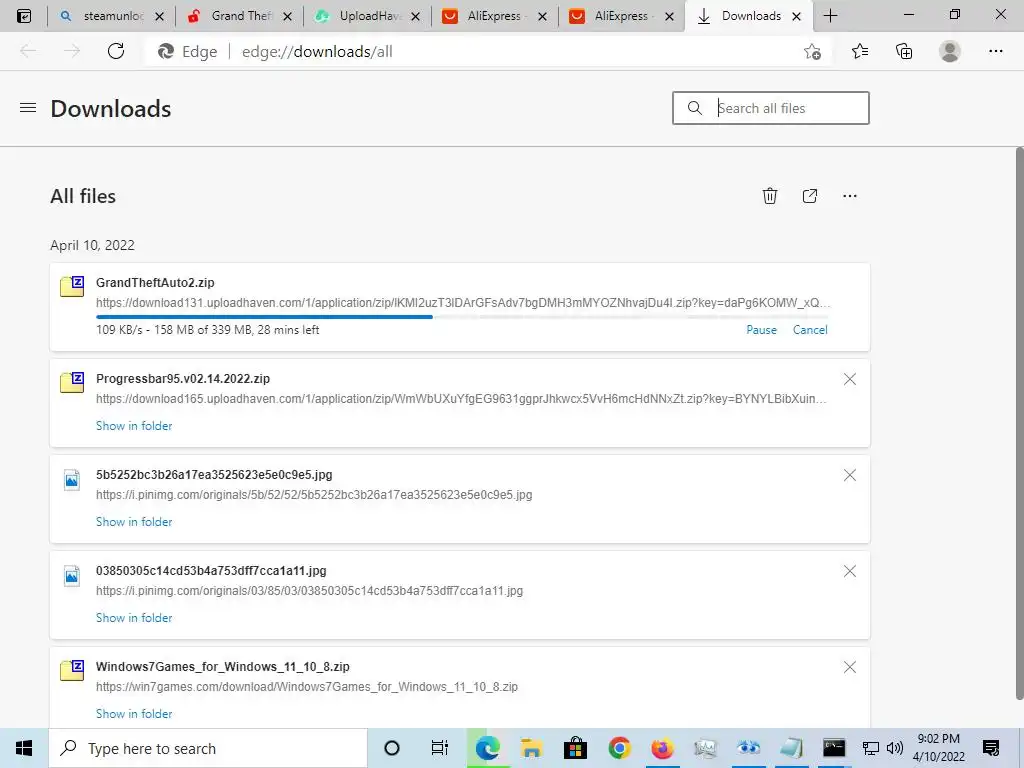The image size is (1024, 768).
Task: Show Windows7Games zip in folder
Action: [x=134, y=714]
